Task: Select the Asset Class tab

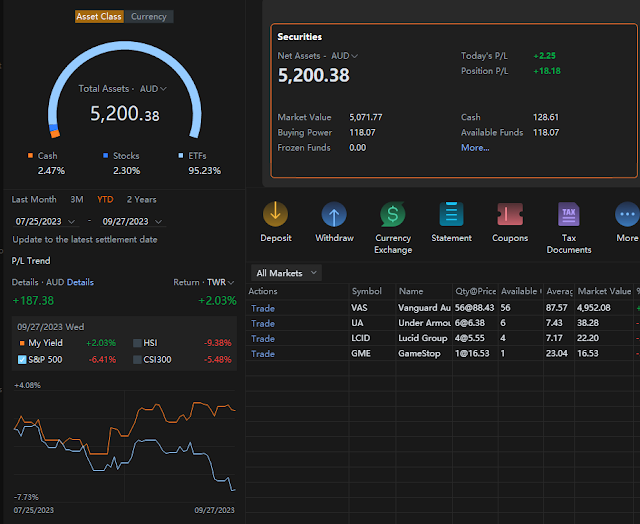Action: [x=99, y=17]
